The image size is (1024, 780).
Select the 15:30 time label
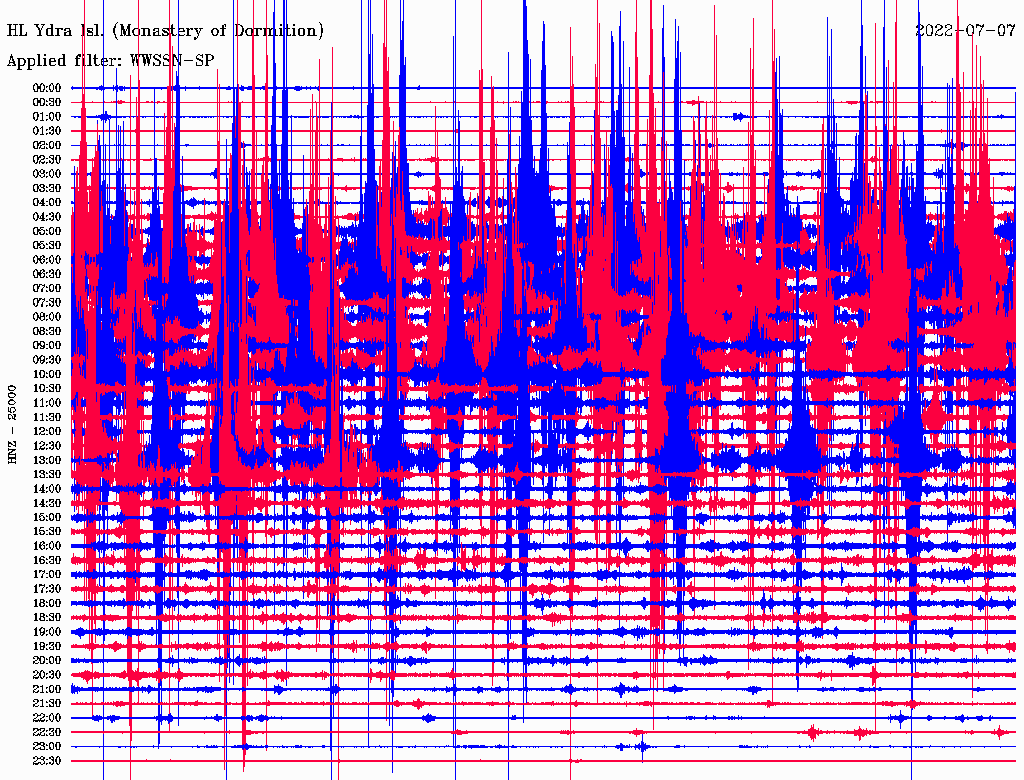click(x=47, y=532)
